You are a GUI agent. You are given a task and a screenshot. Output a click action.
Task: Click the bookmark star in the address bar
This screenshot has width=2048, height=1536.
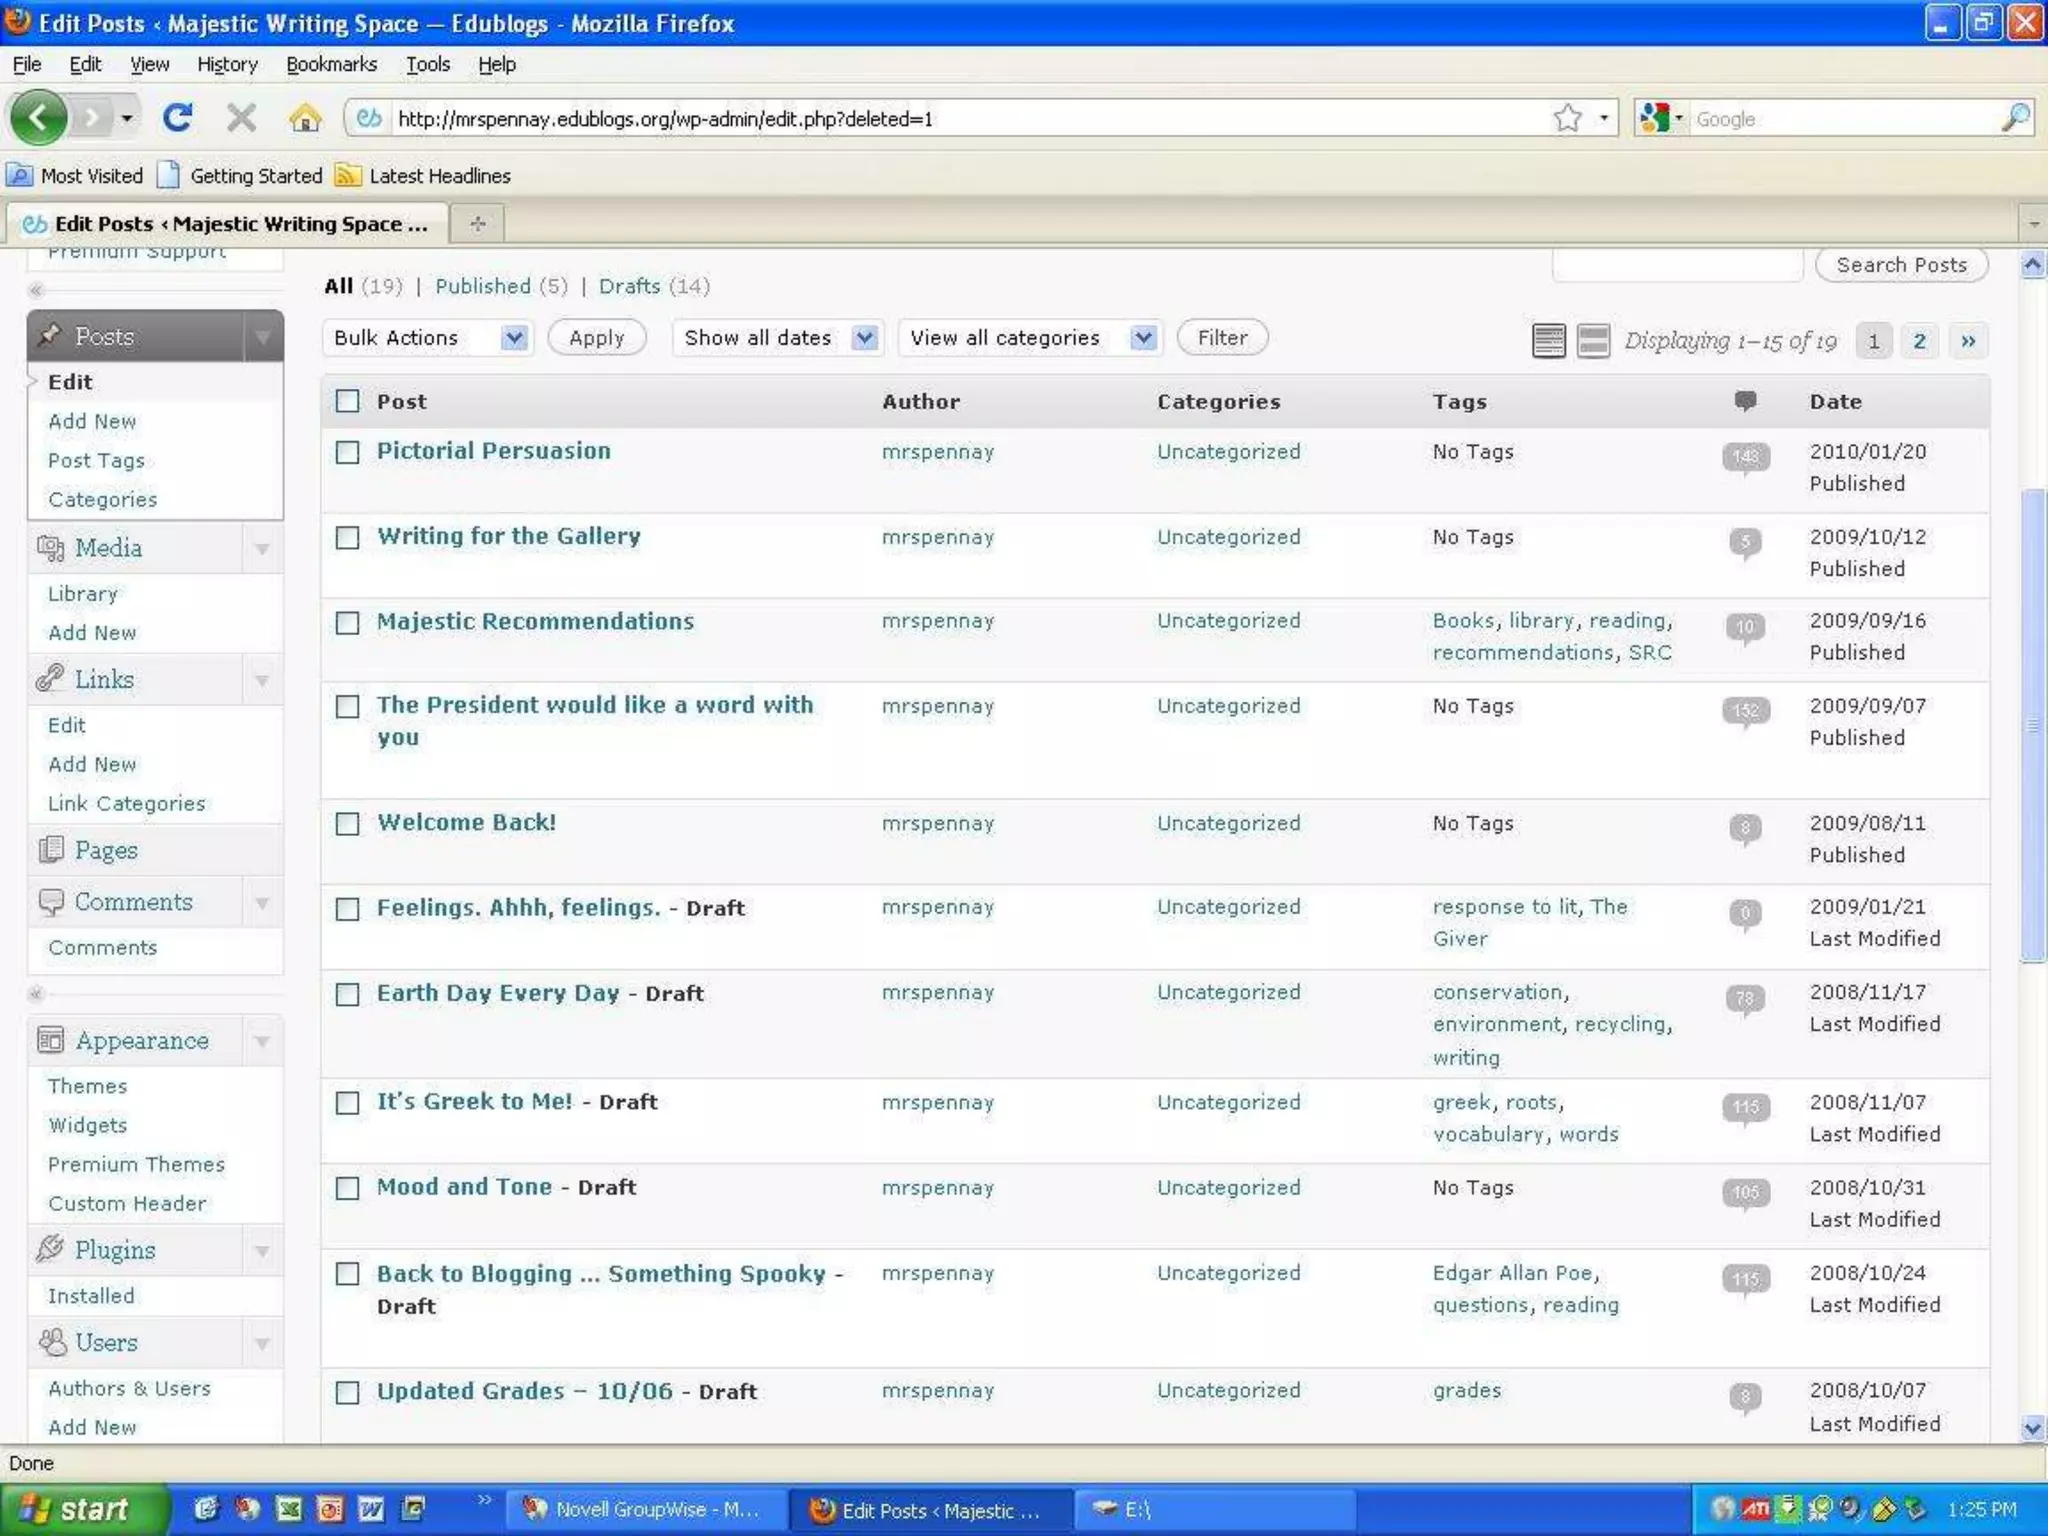pos(1567,118)
